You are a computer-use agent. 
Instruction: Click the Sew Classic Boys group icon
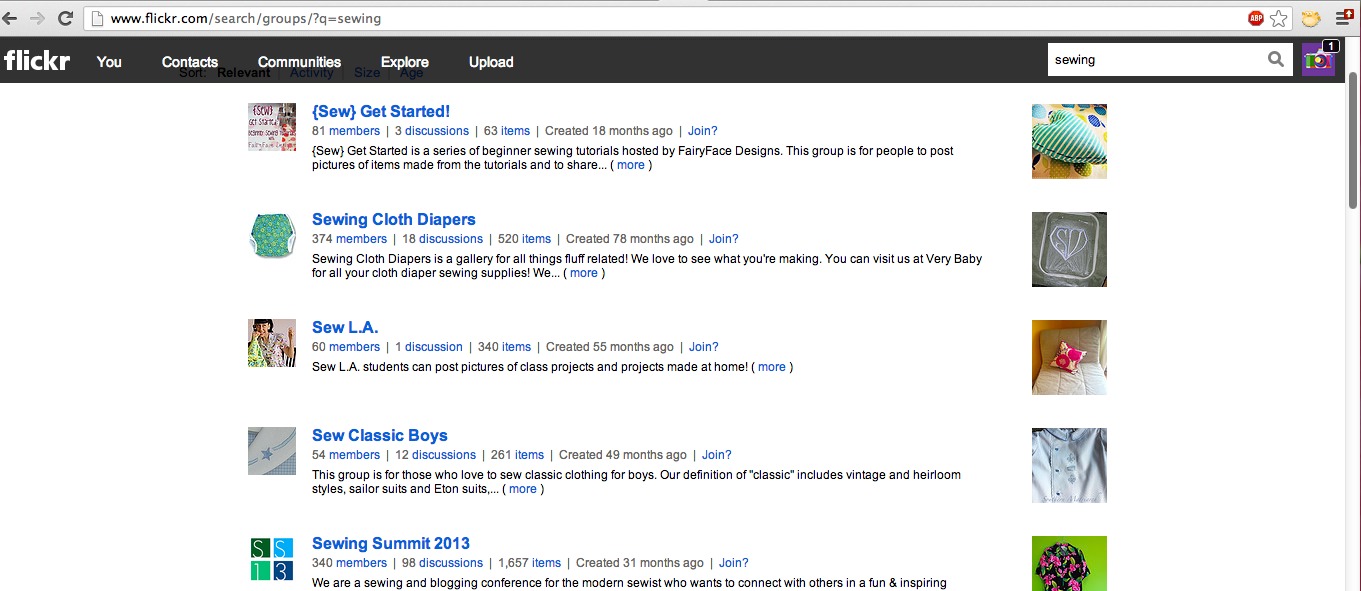tap(272, 451)
